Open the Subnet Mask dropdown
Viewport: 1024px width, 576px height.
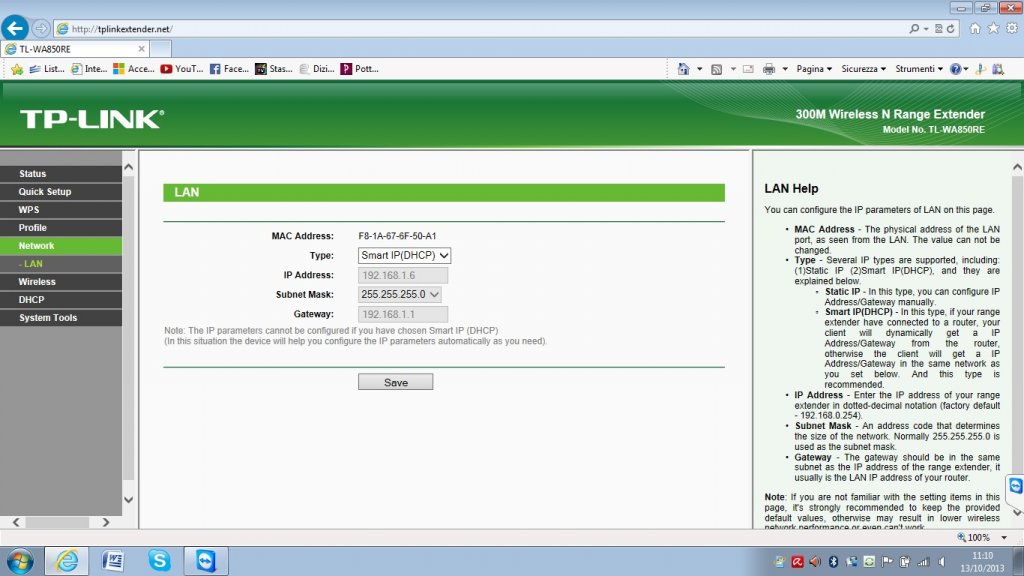coord(399,295)
